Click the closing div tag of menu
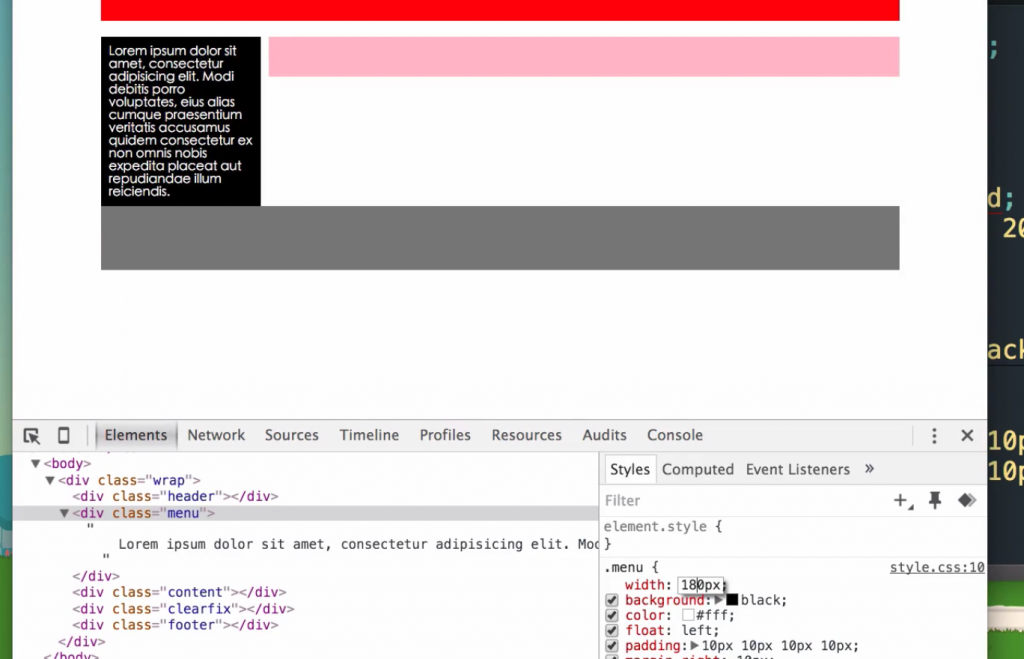Image resolution: width=1024 pixels, height=659 pixels. pyautogui.click(x=96, y=576)
